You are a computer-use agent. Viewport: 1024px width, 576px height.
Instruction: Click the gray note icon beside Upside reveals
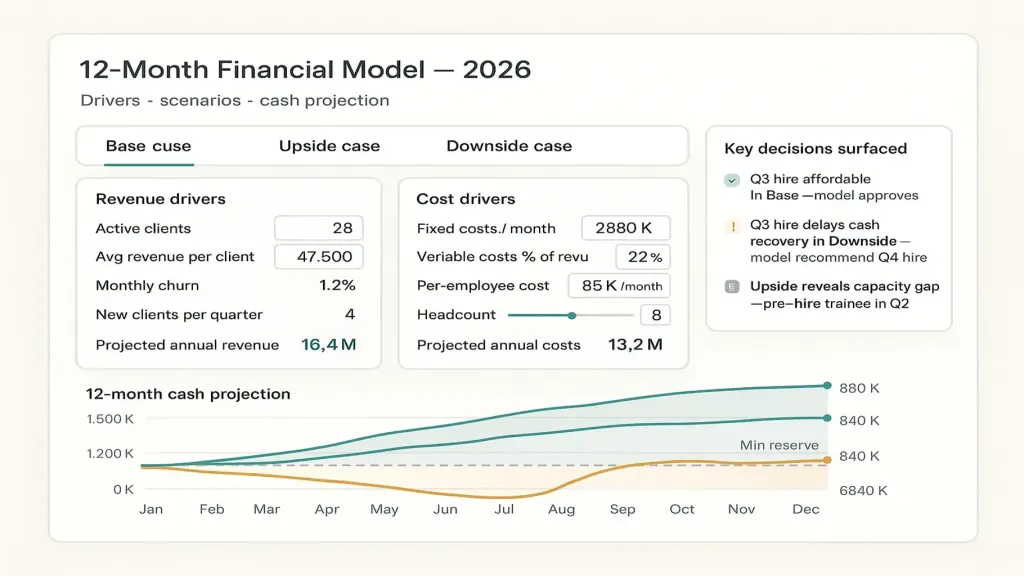coord(732,287)
